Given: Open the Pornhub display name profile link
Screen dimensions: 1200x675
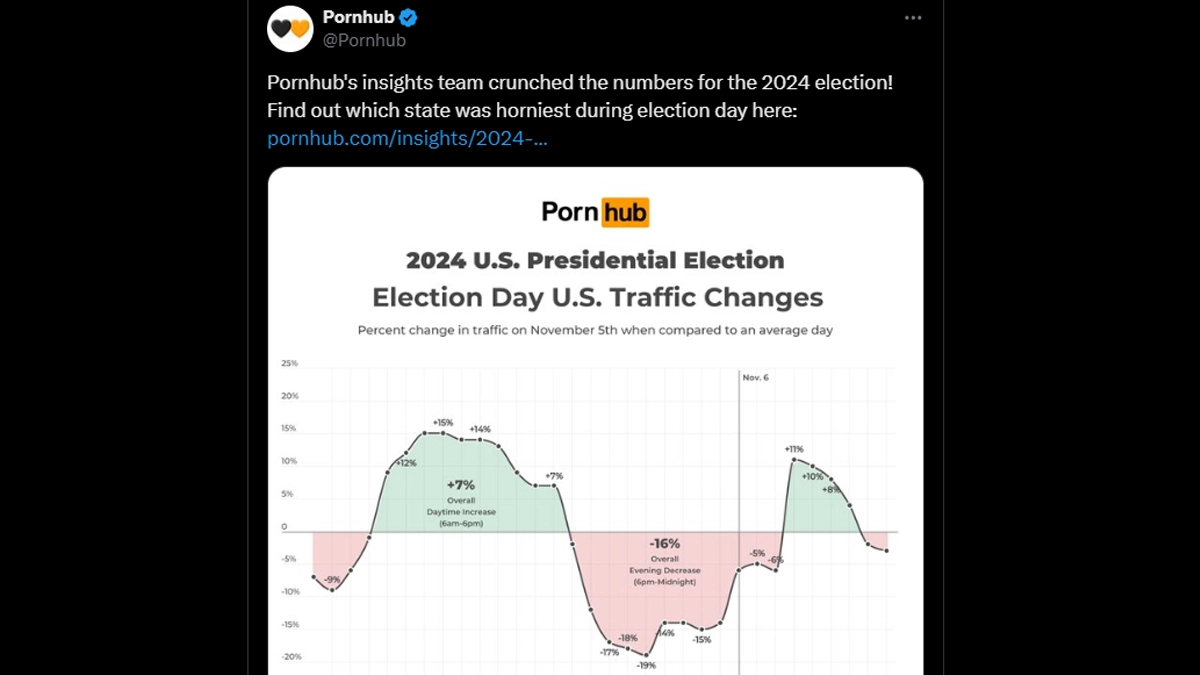Looking at the screenshot, I should click(x=359, y=18).
